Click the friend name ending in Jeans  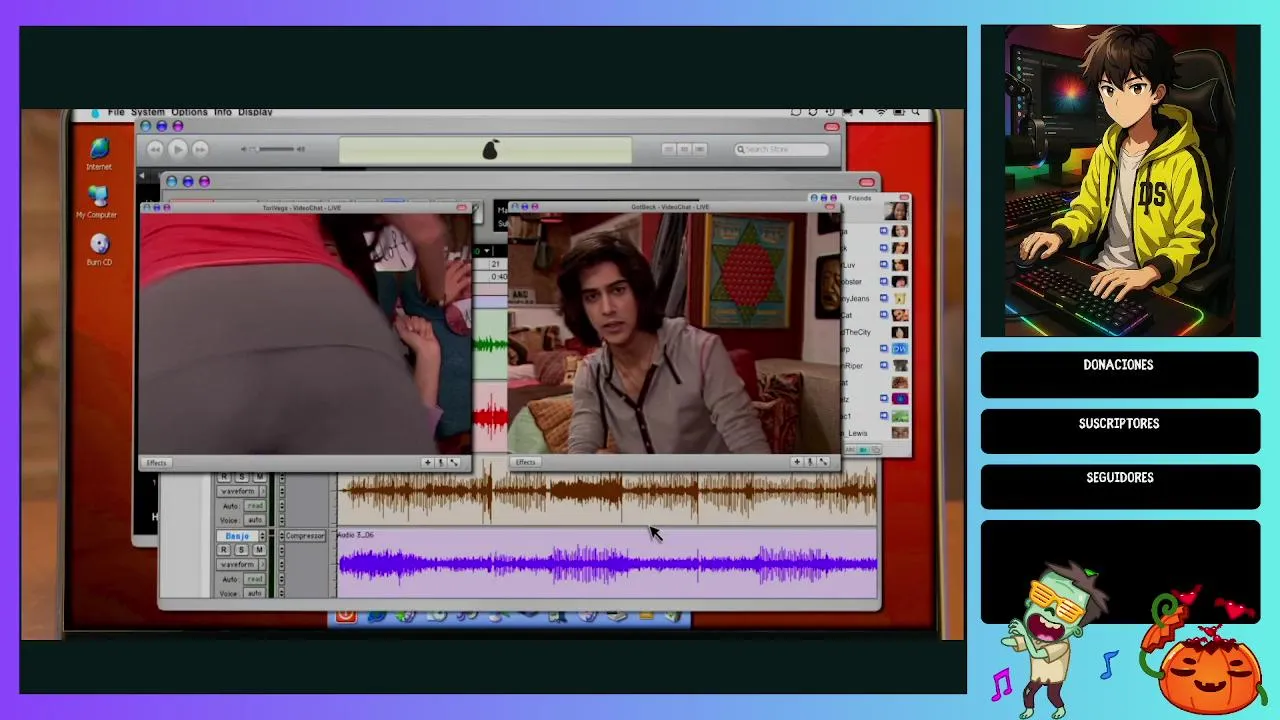pyautogui.click(x=854, y=298)
